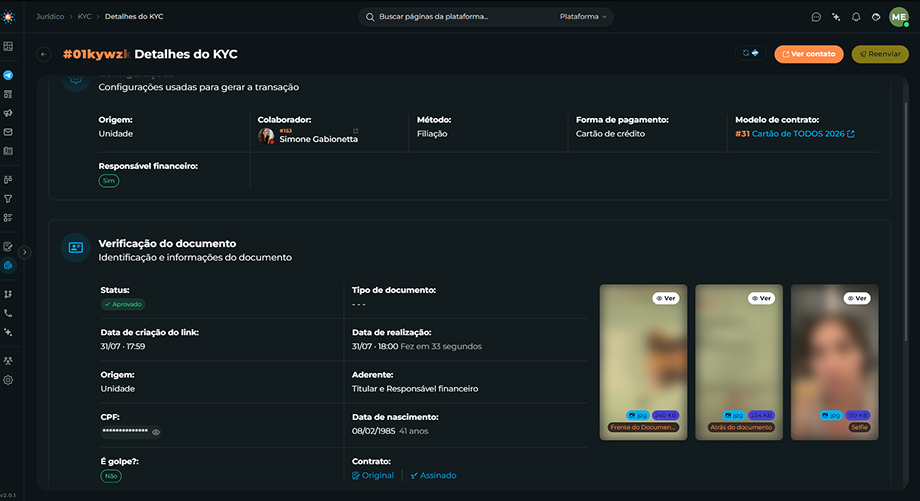Click the 31/07 · 17:59 link creation date
The image size is (920, 501).
(x=123, y=346)
